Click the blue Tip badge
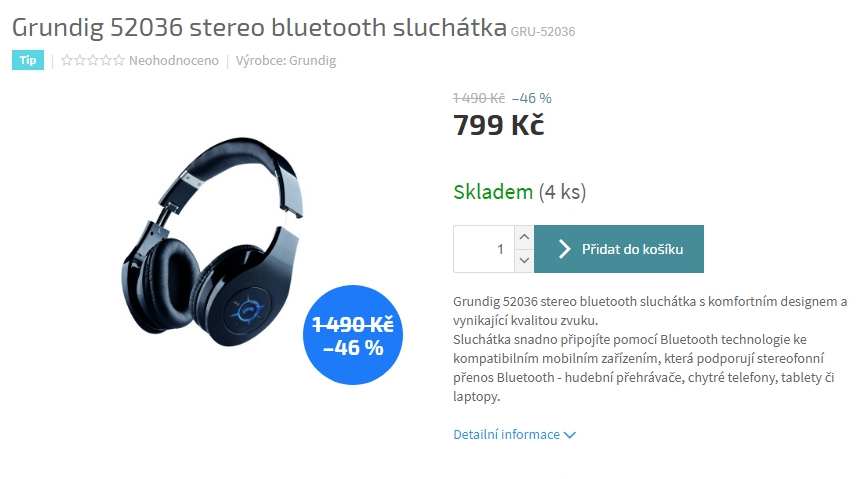866x479 pixels. coord(28,60)
